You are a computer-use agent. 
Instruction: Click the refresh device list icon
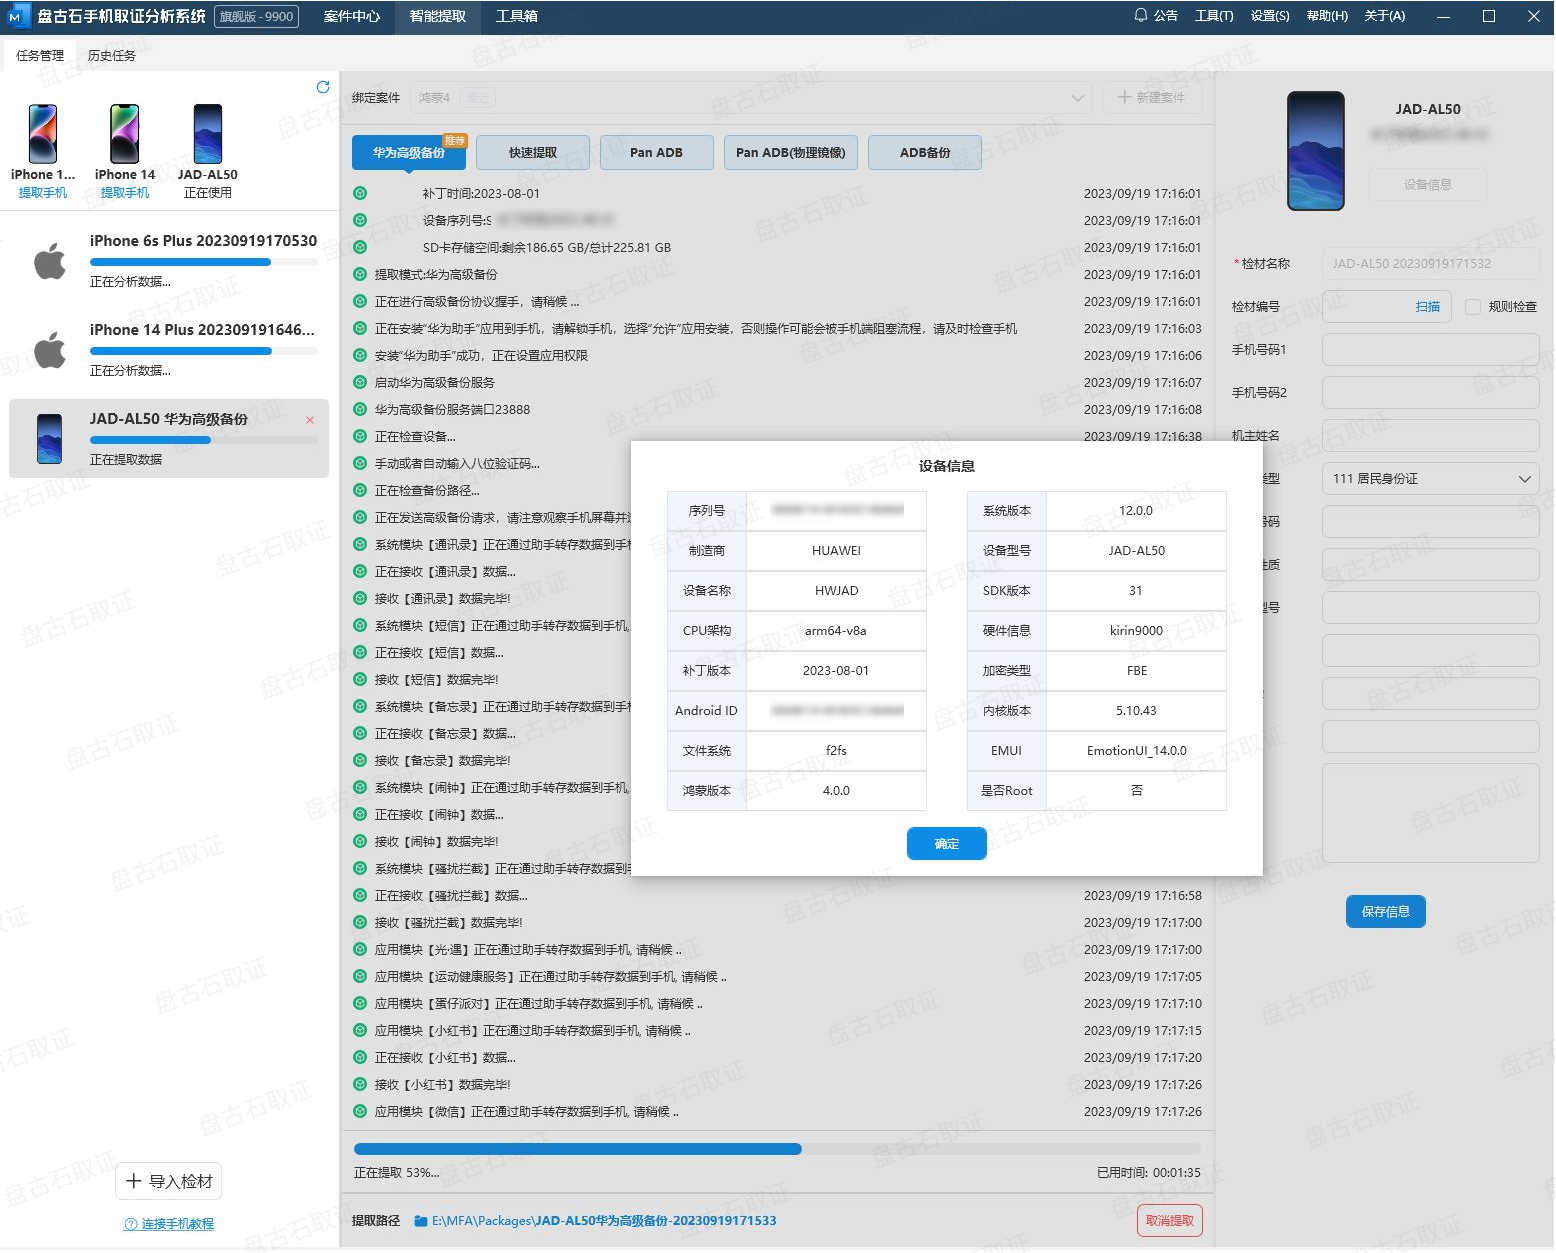tap(323, 87)
